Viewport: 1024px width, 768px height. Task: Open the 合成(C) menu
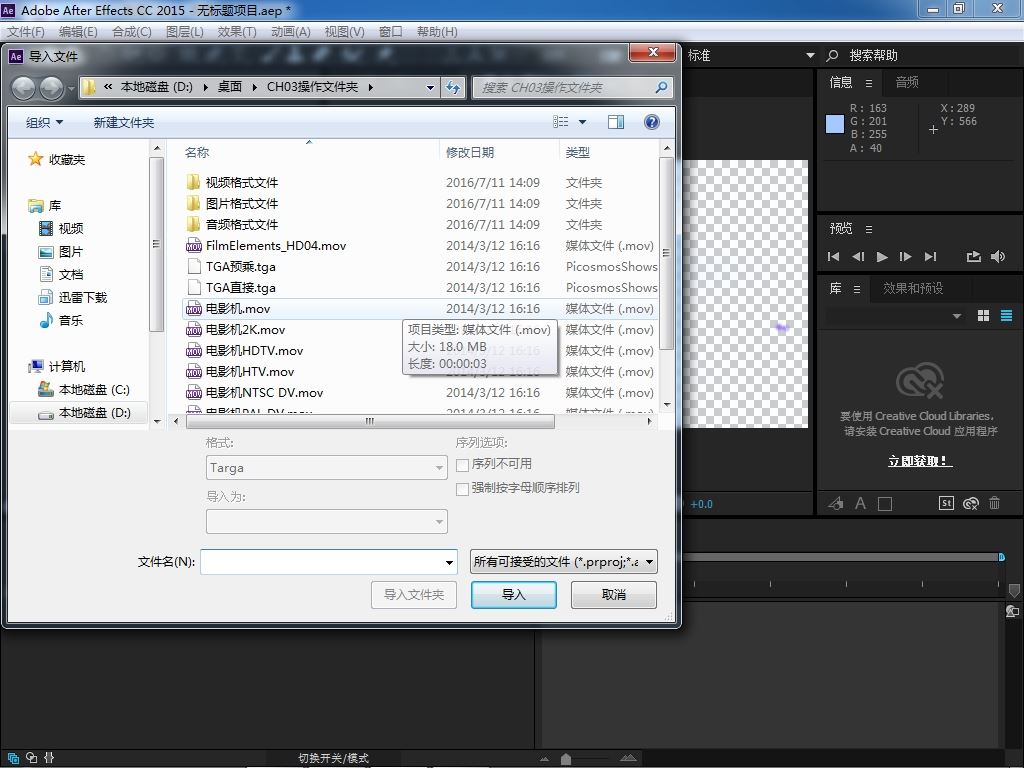[131, 31]
